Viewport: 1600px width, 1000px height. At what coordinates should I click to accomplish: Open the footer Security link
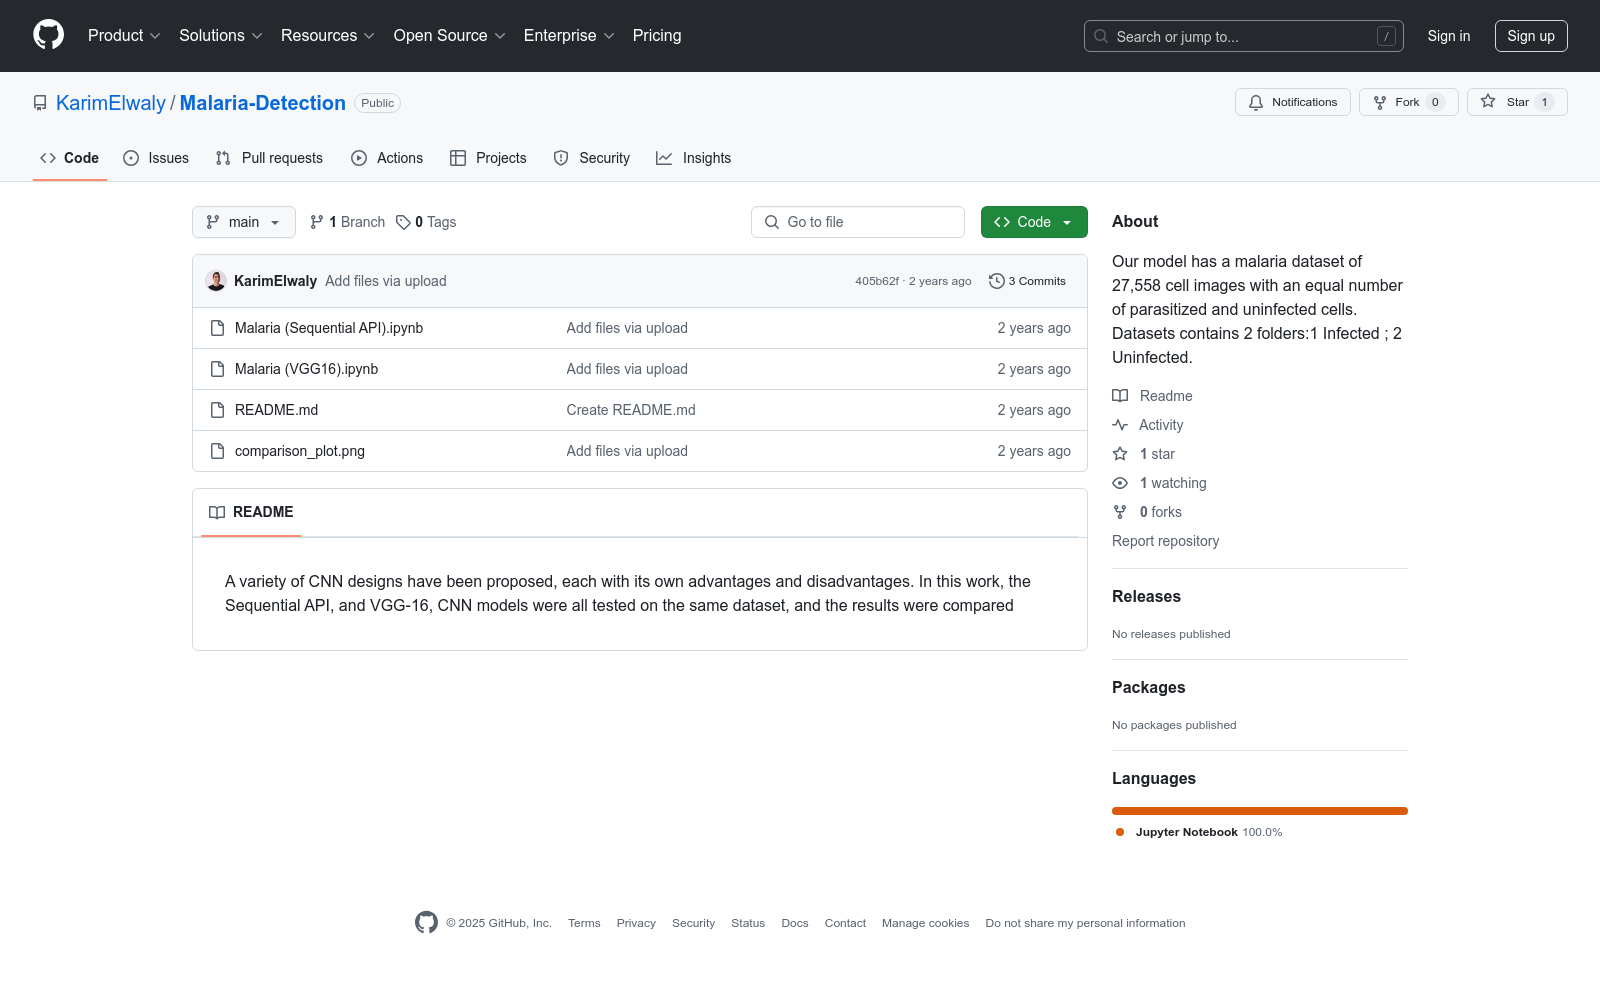coord(693,923)
